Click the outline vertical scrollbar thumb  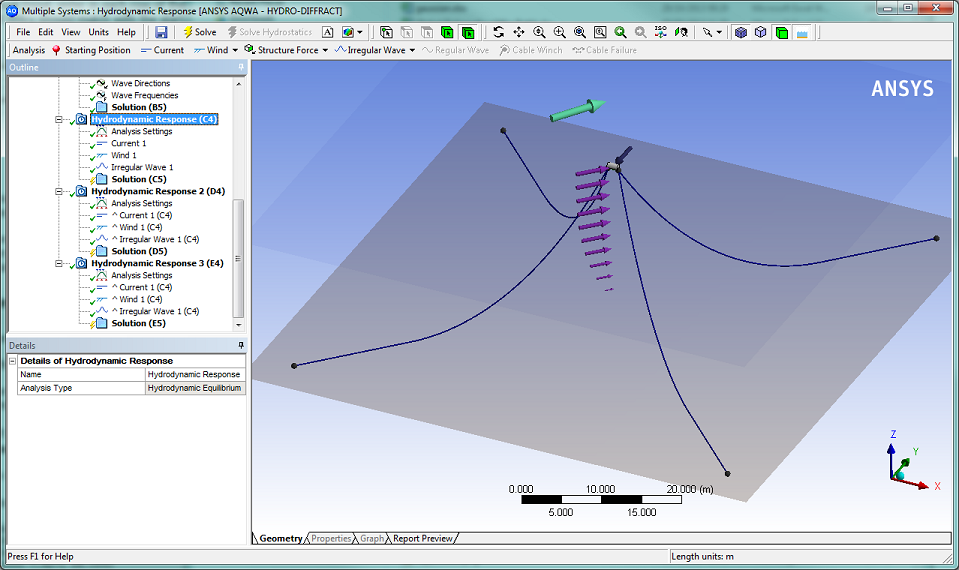239,257
